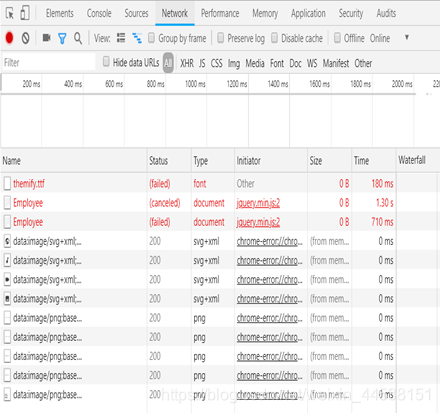Sort by Initiator column header
The width and height of the screenshot is (440, 413).
pyautogui.click(x=271, y=161)
